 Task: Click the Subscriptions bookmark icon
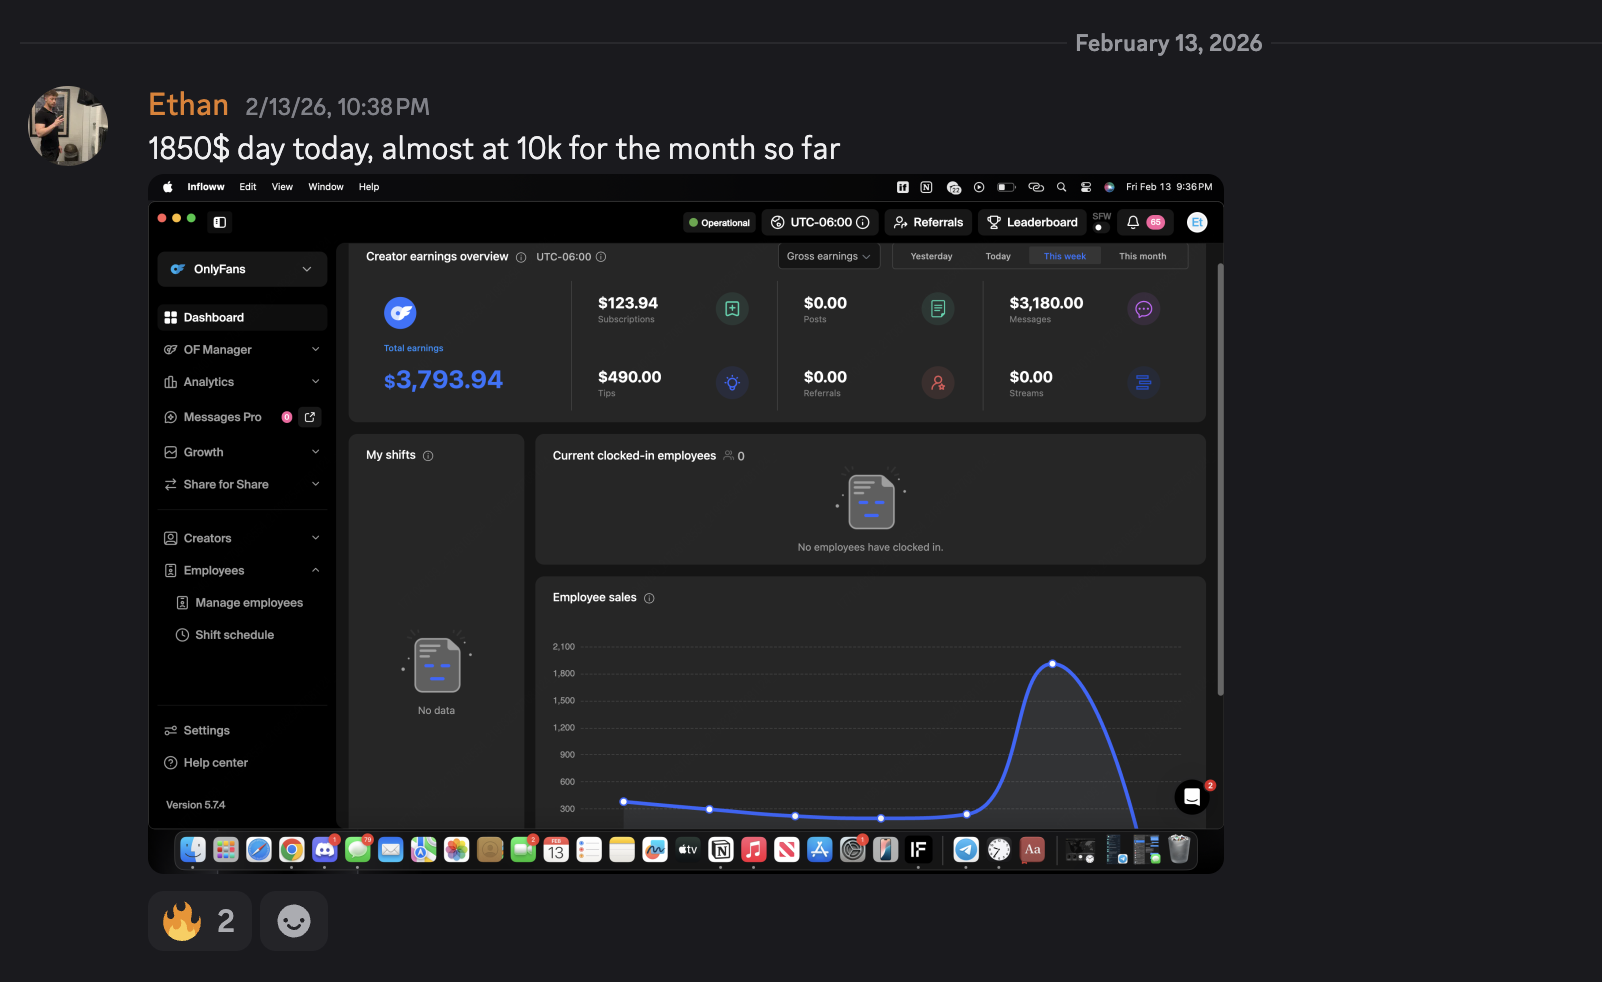pos(732,309)
